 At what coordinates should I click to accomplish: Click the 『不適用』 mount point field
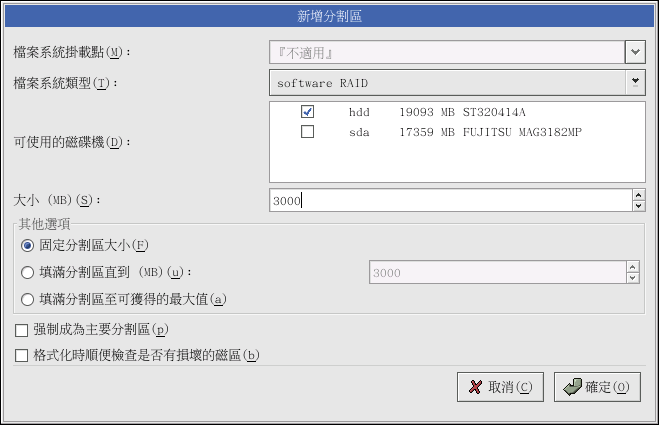(x=446, y=51)
